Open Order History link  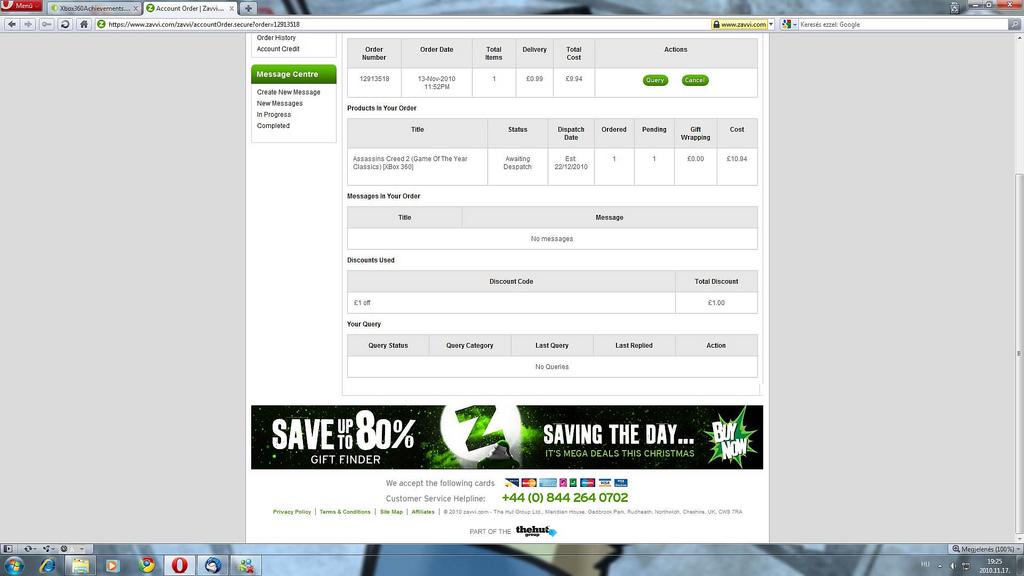276,38
